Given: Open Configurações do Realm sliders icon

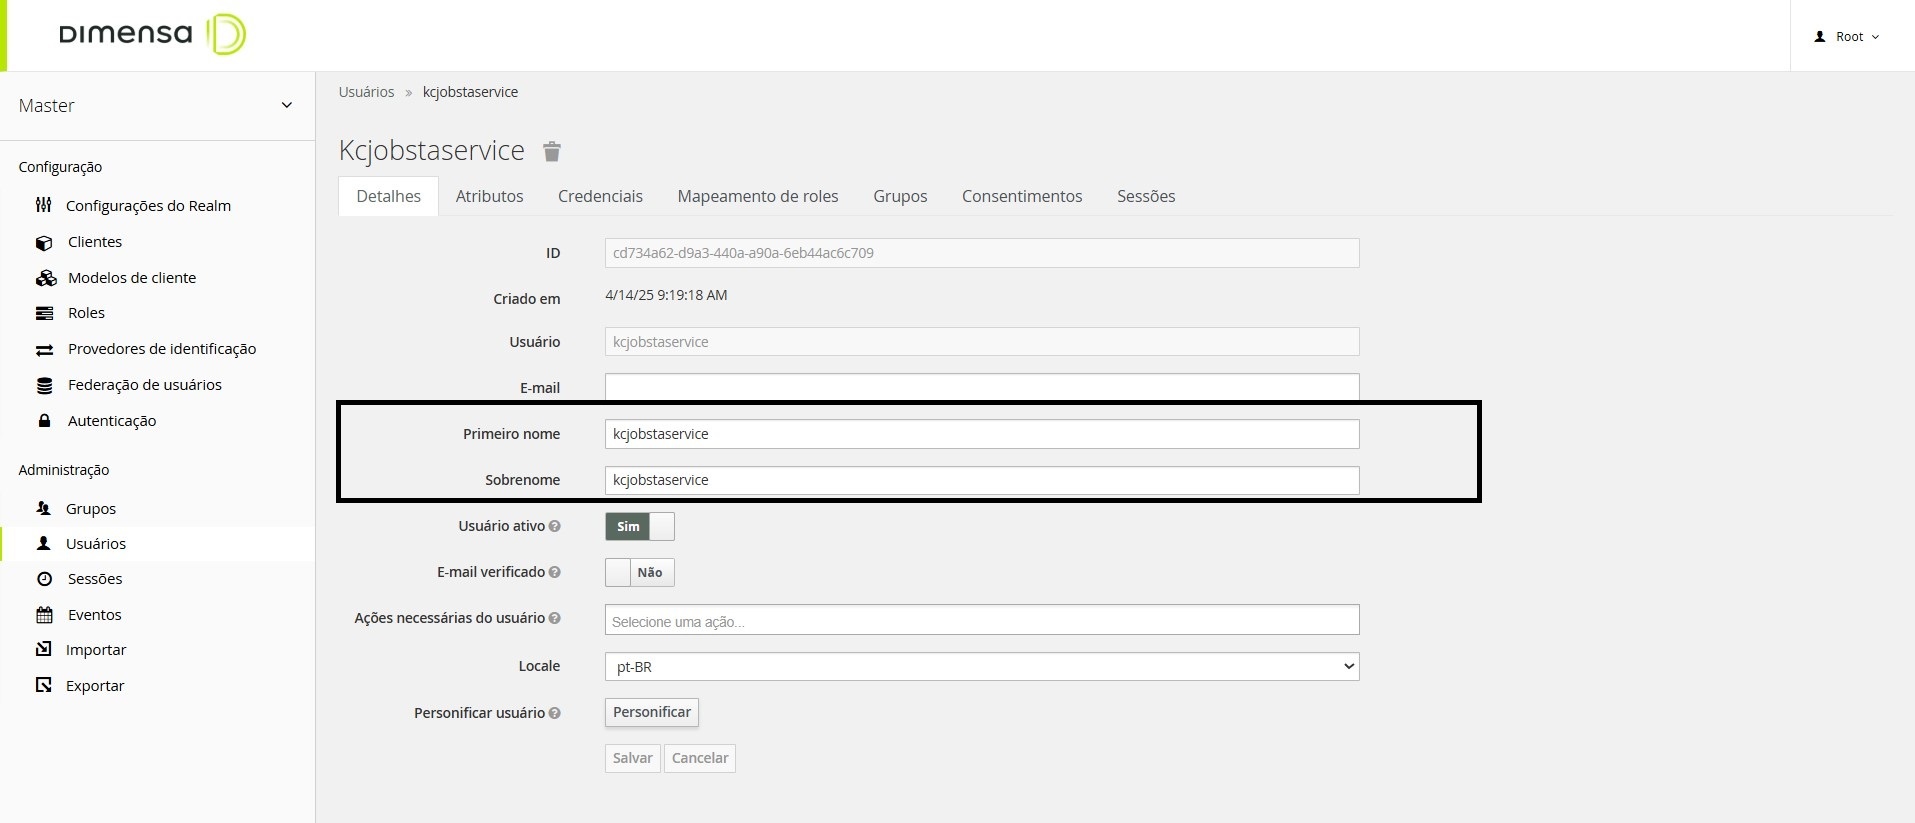Looking at the screenshot, I should point(43,205).
